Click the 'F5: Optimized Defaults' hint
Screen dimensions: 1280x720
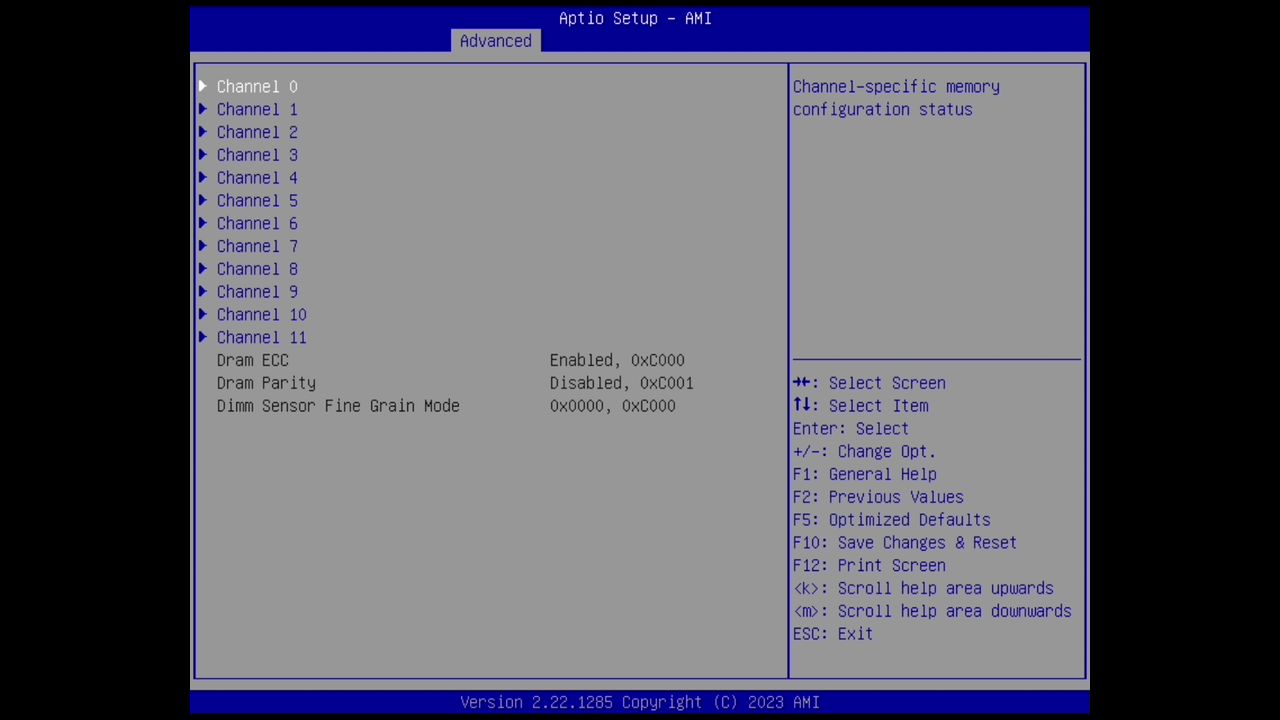892,520
